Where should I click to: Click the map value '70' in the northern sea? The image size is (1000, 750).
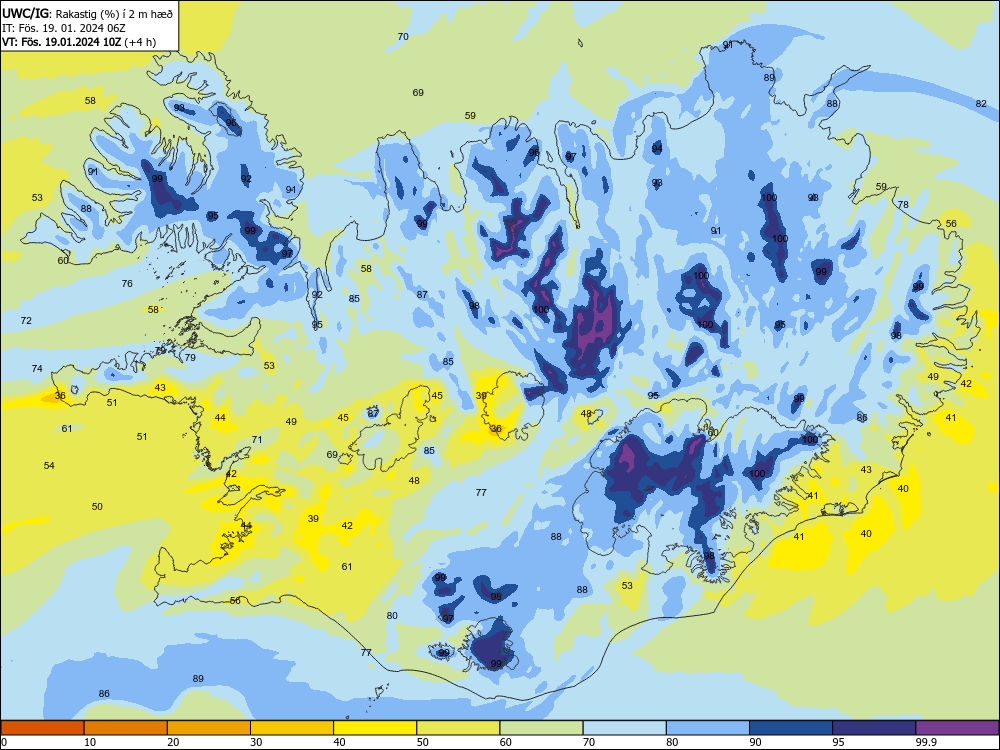(403, 37)
